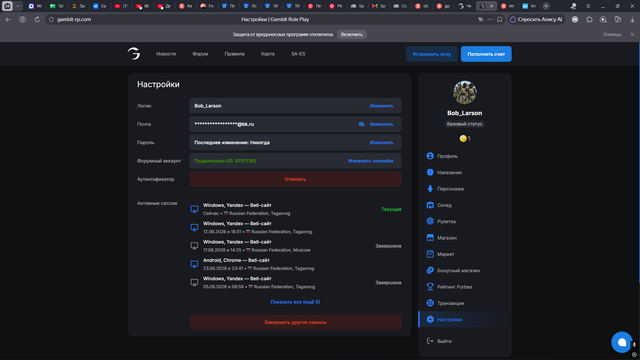Open SA-ES in top menu

click(298, 54)
